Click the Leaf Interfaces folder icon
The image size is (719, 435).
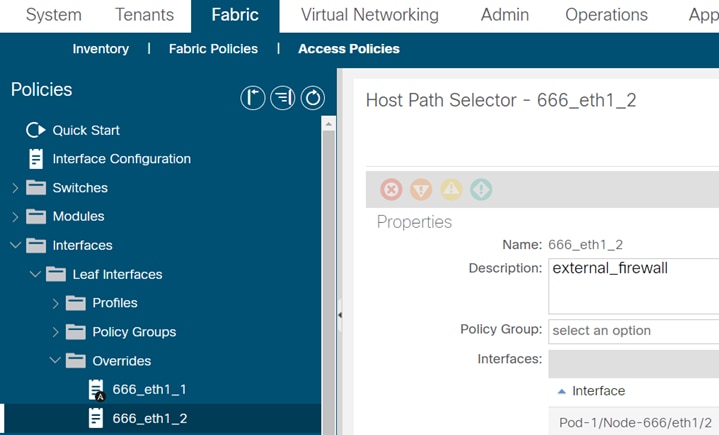tap(56, 274)
